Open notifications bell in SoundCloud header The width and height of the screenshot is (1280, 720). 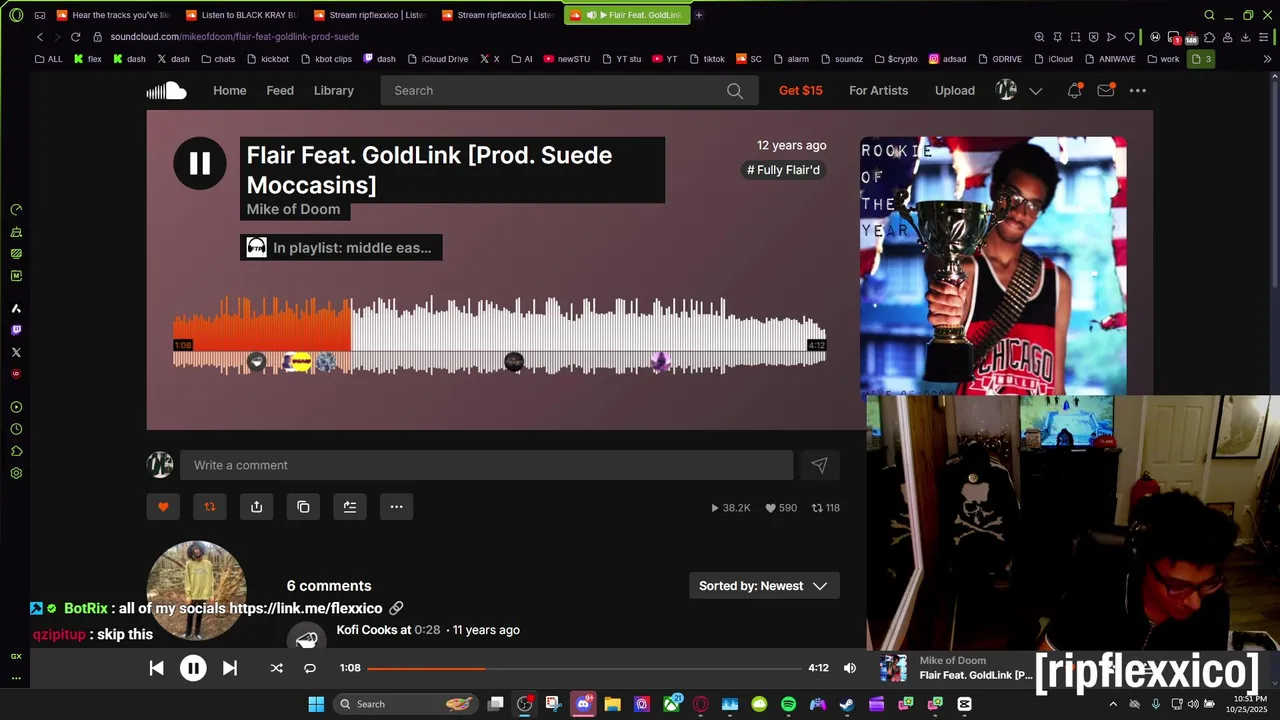[1074, 91]
